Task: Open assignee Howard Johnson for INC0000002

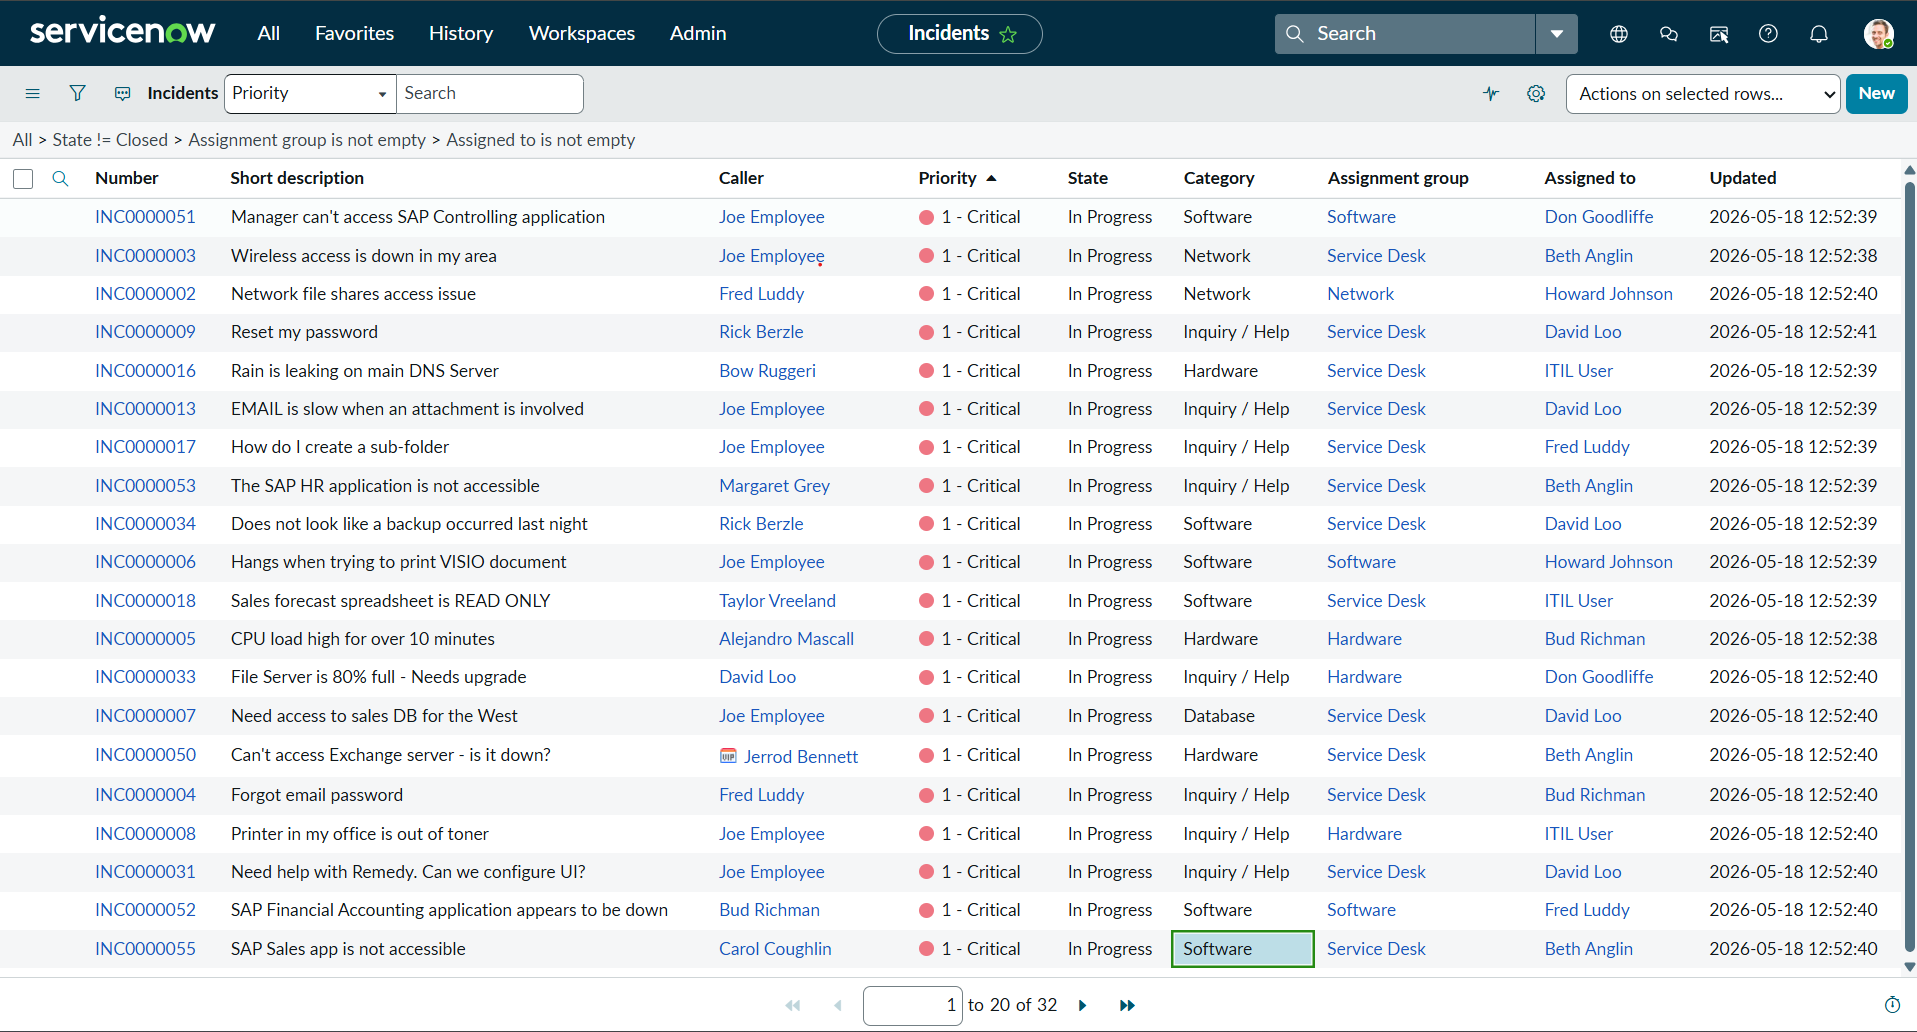Action: (x=1608, y=294)
